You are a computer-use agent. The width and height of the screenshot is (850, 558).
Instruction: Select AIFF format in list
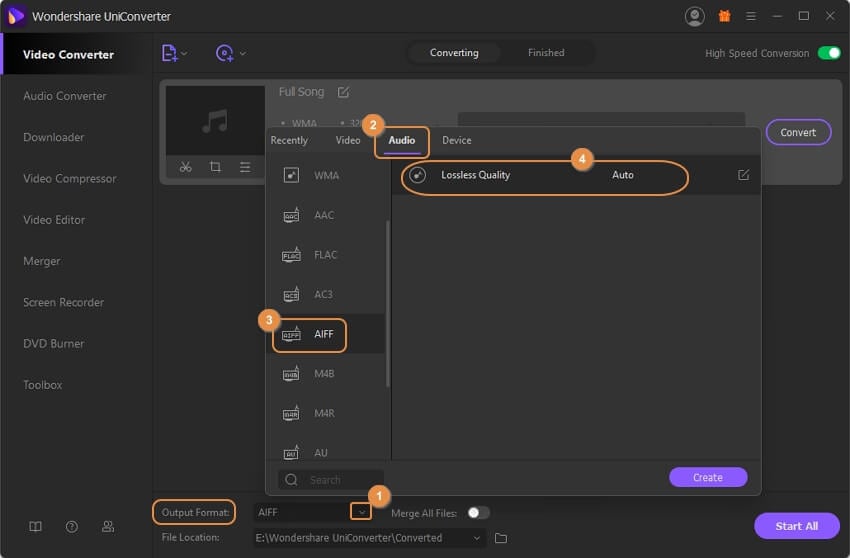click(x=325, y=334)
